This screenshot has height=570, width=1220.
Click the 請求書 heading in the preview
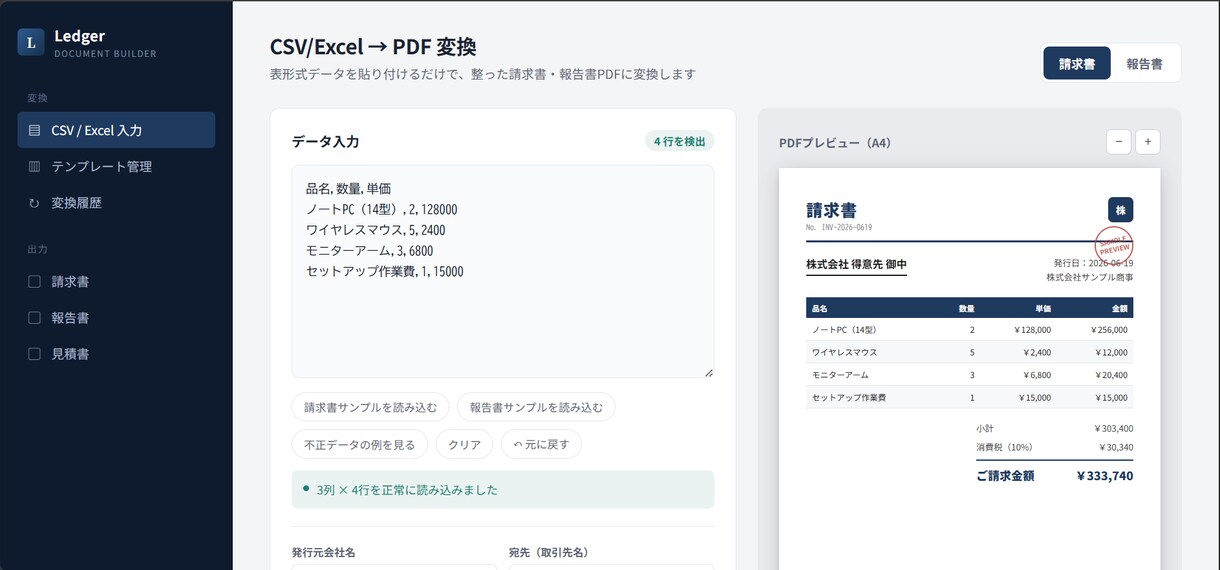pyautogui.click(x=831, y=210)
